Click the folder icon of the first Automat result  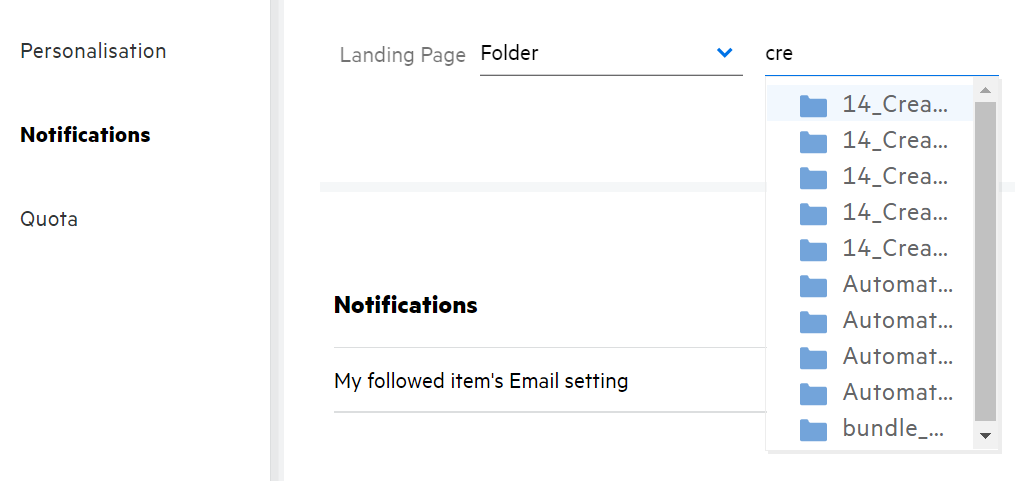coord(813,286)
